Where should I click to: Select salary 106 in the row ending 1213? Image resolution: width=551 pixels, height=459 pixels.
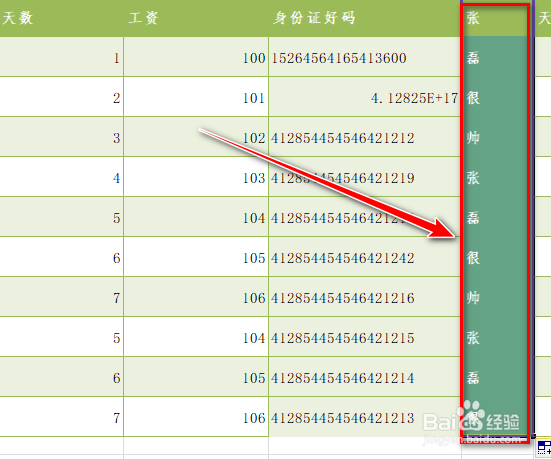196,417
